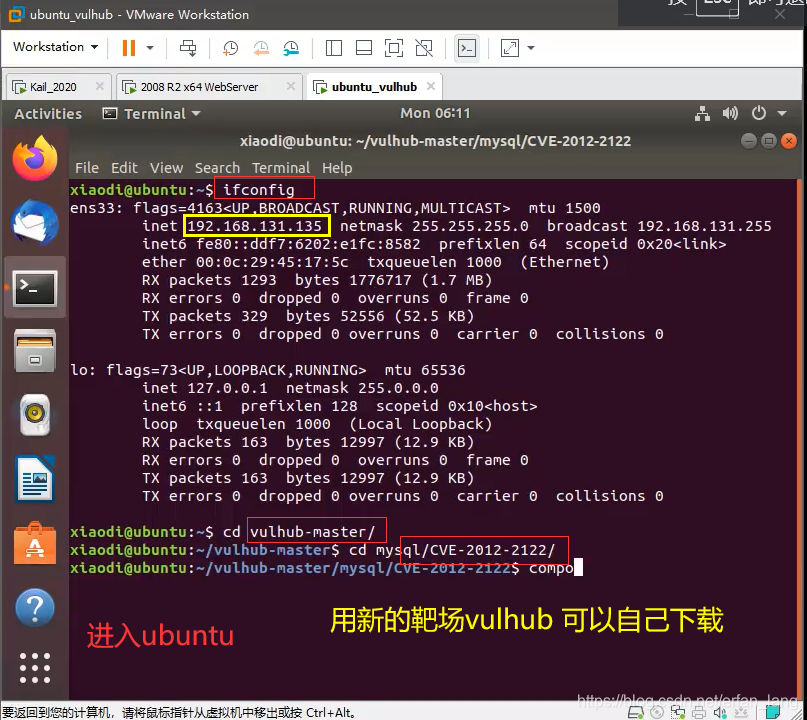Image resolution: width=807 pixels, height=720 pixels.
Task: Click the 'ens33:' interface name text
Action: pyautogui.click(x=97, y=208)
